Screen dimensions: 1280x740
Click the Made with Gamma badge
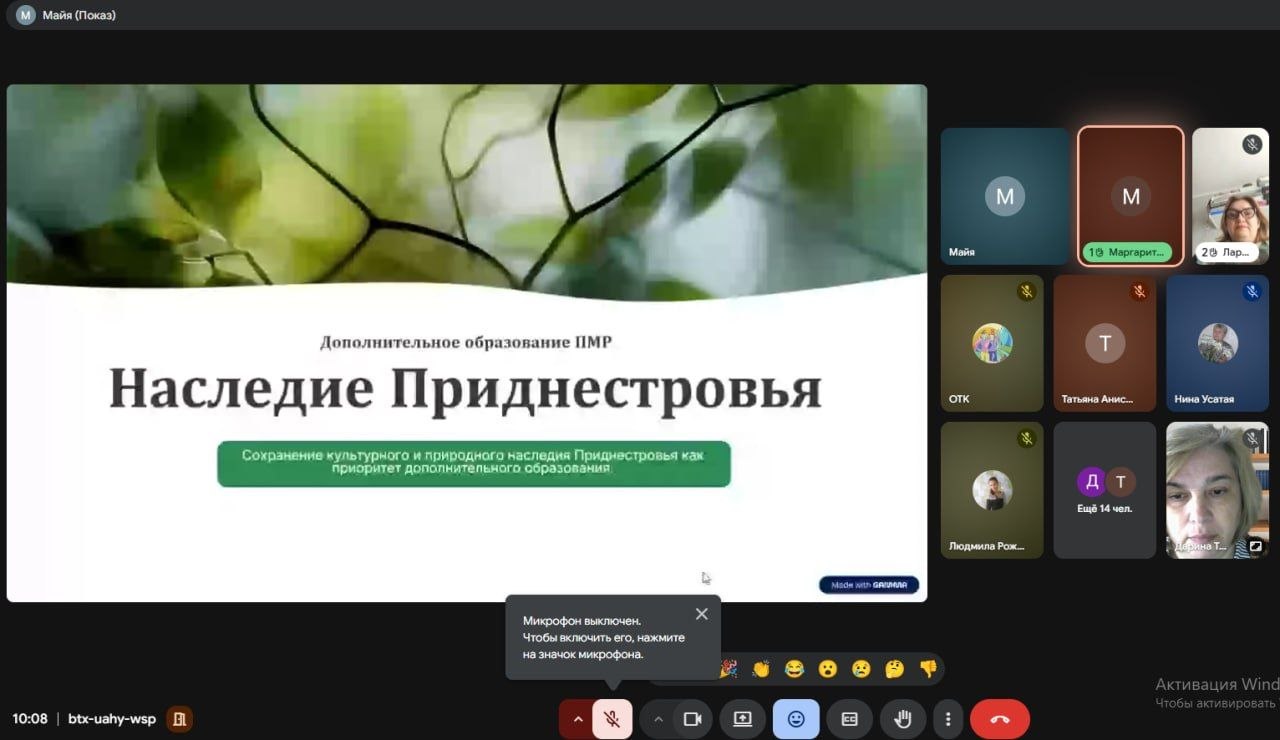click(868, 585)
